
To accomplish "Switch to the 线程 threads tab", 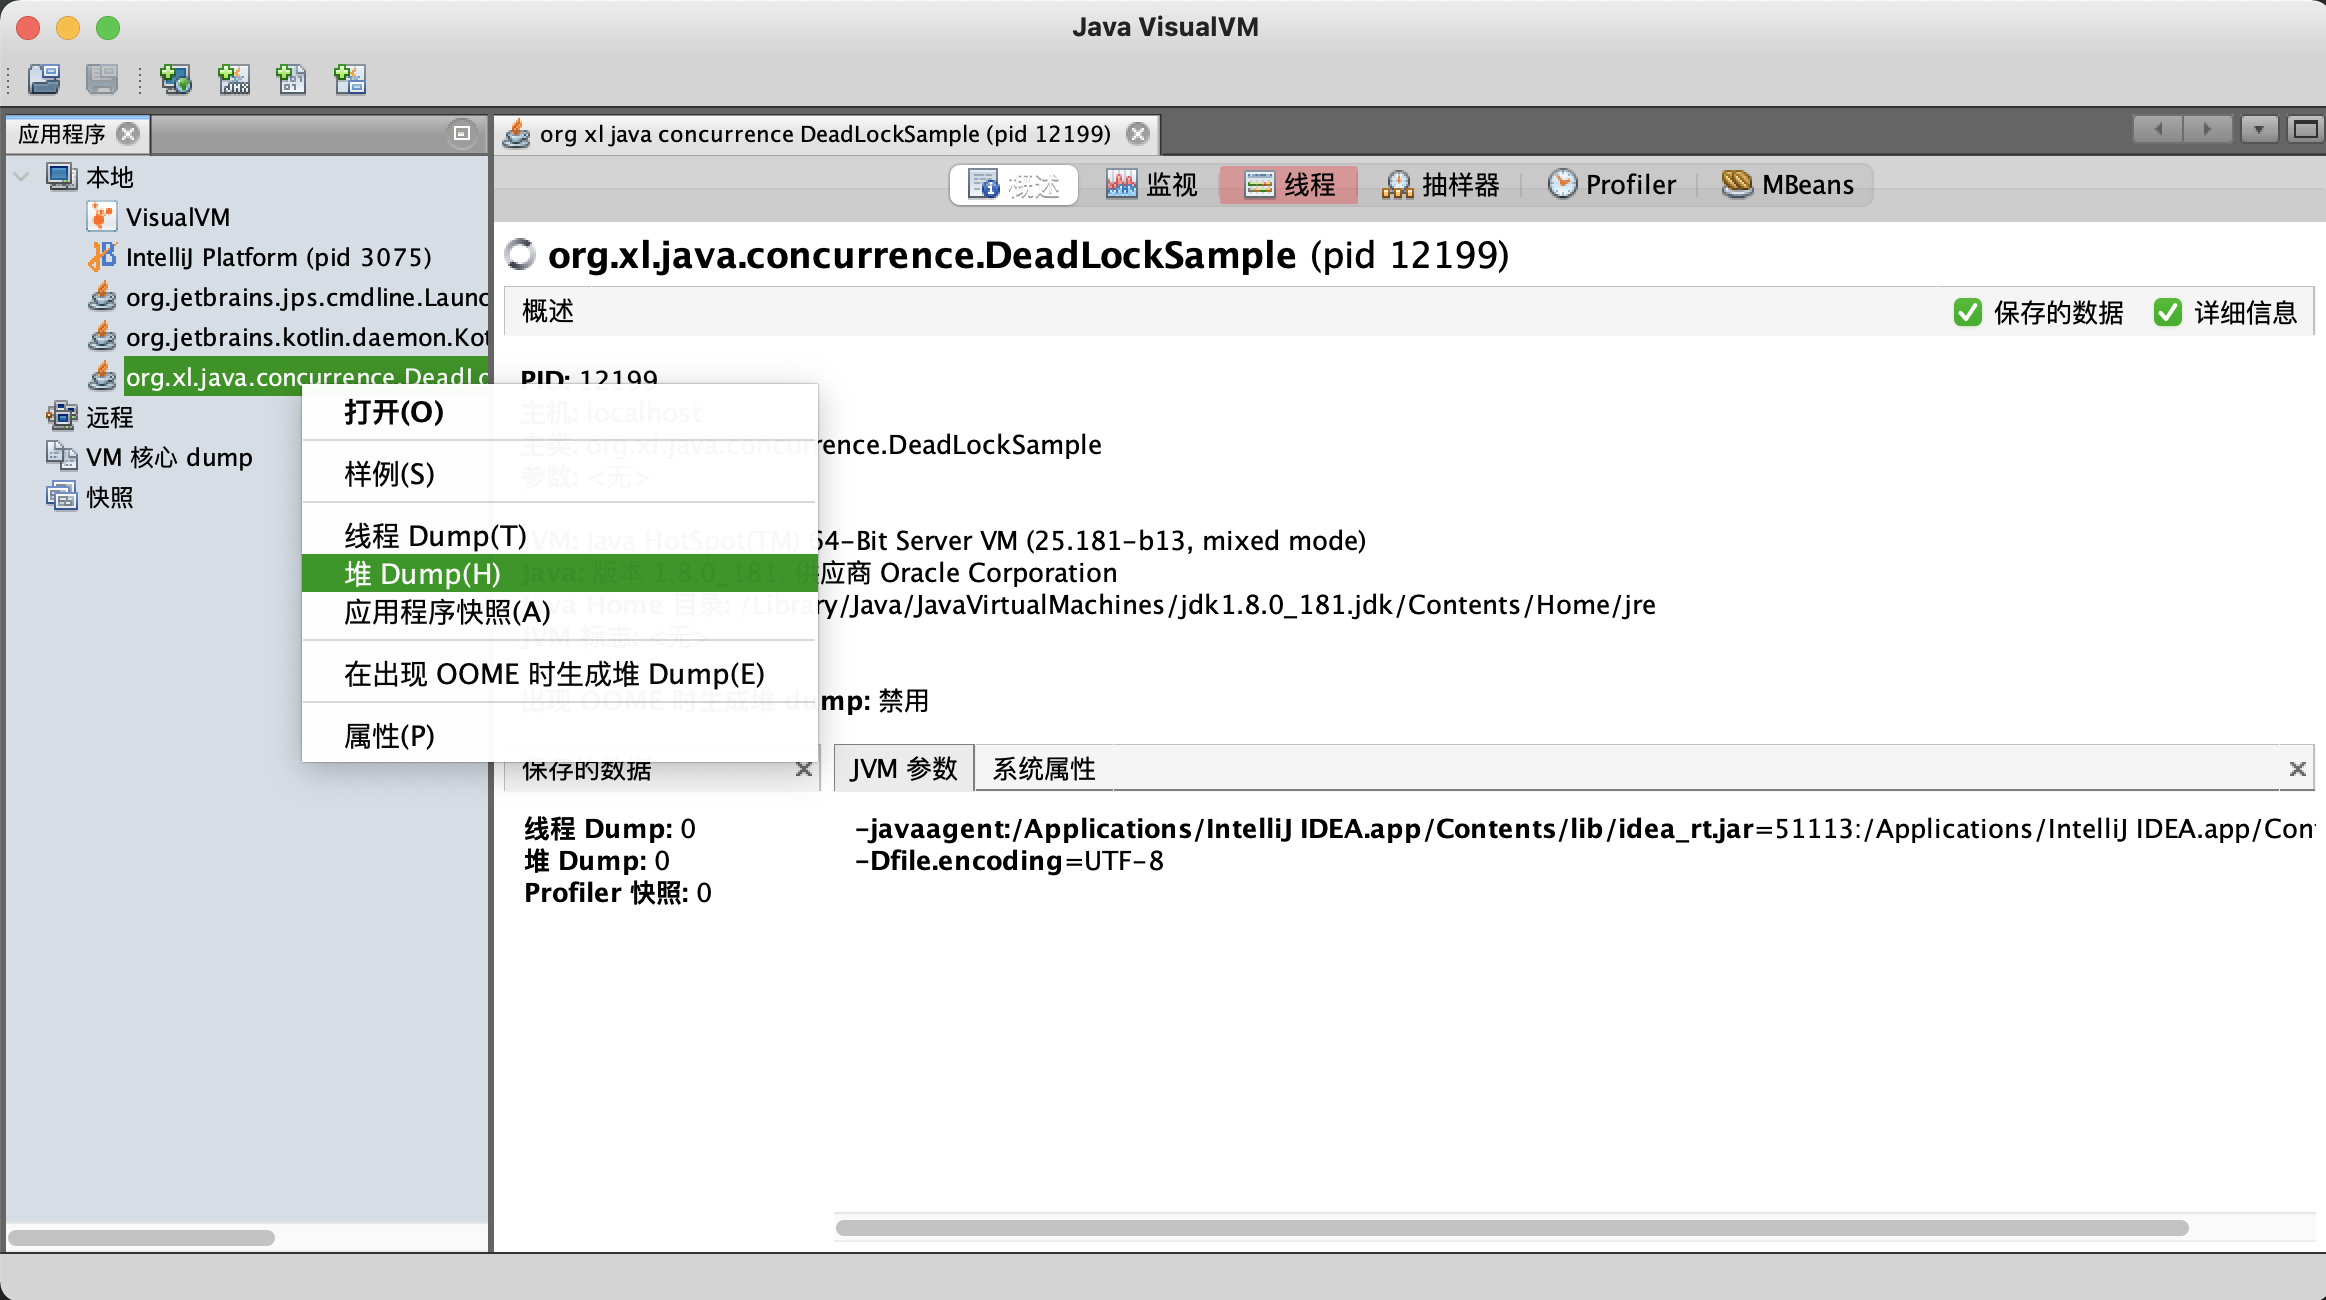I will point(1289,185).
